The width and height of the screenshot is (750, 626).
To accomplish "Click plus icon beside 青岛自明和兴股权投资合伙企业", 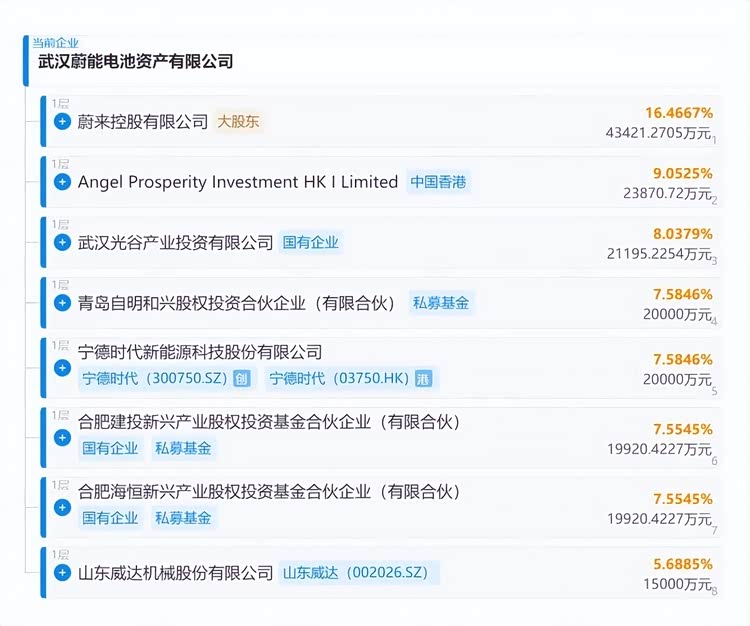I will click(x=62, y=302).
